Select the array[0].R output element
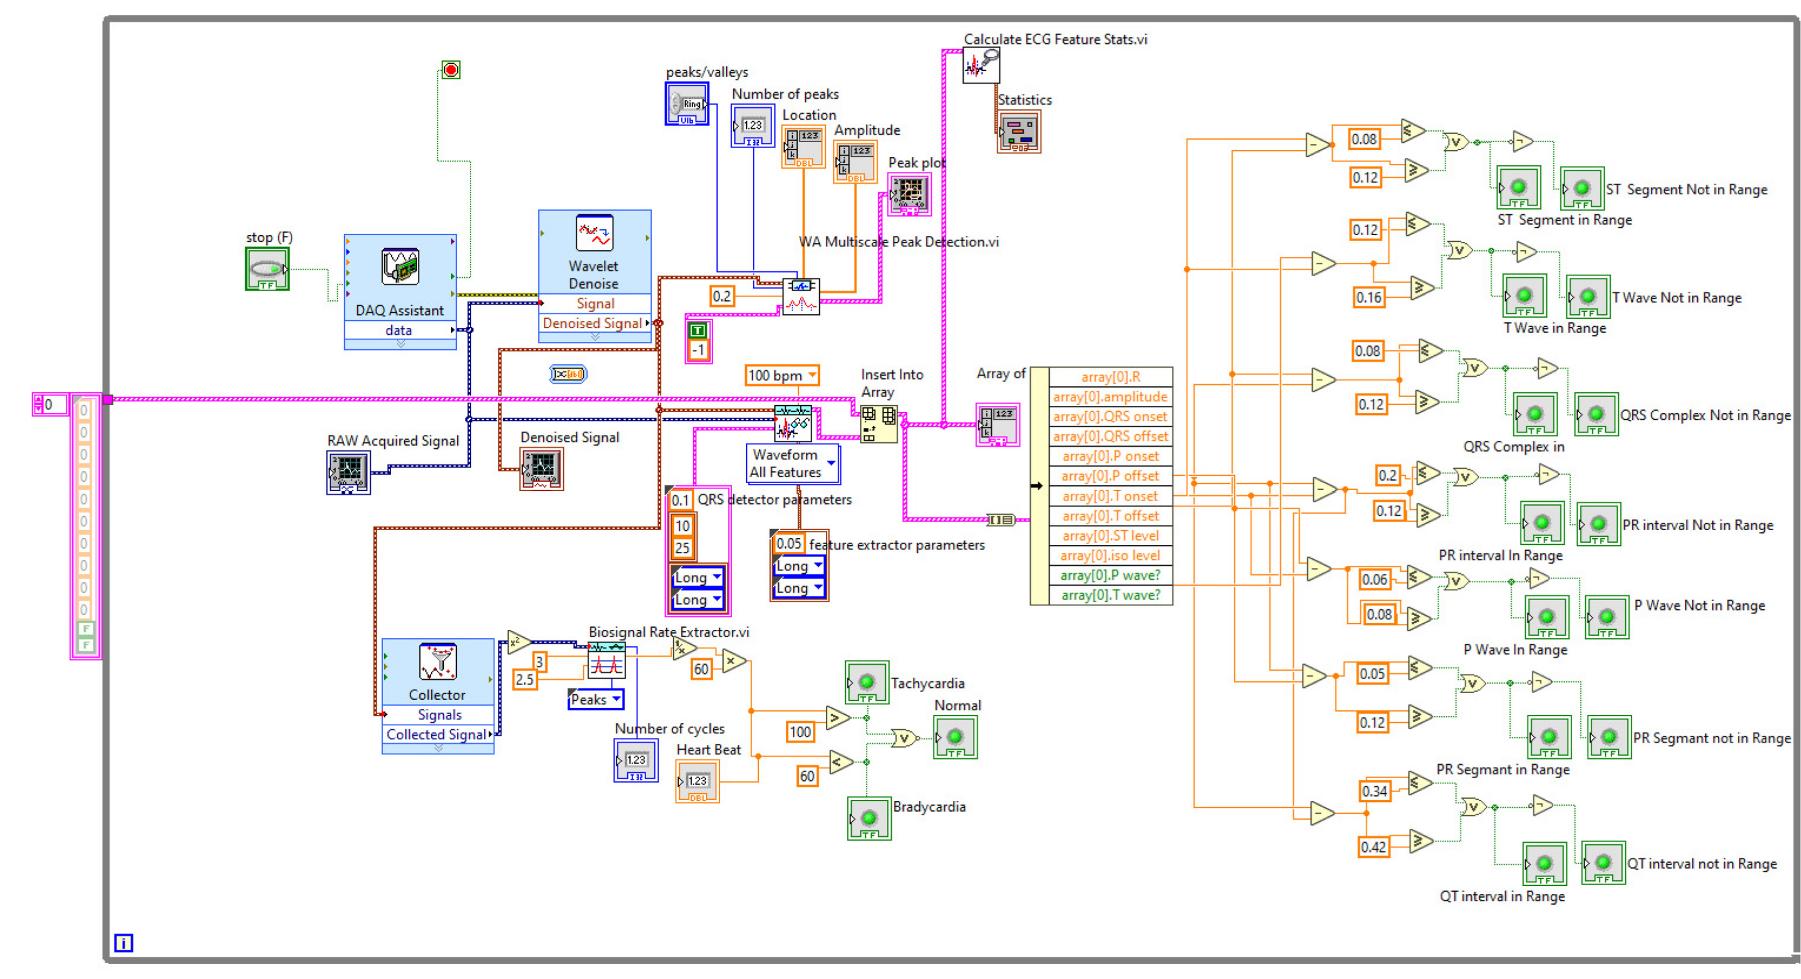 pyautogui.click(x=1111, y=377)
